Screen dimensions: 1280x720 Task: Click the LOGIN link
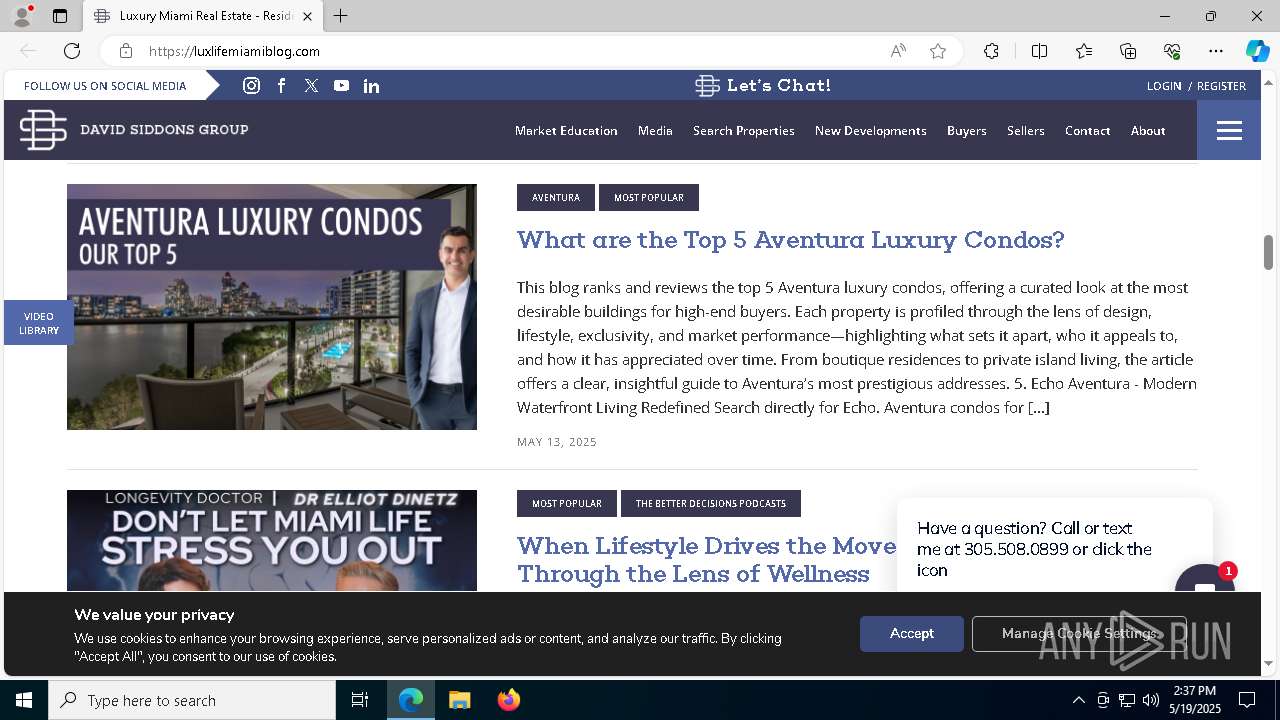point(1164,86)
